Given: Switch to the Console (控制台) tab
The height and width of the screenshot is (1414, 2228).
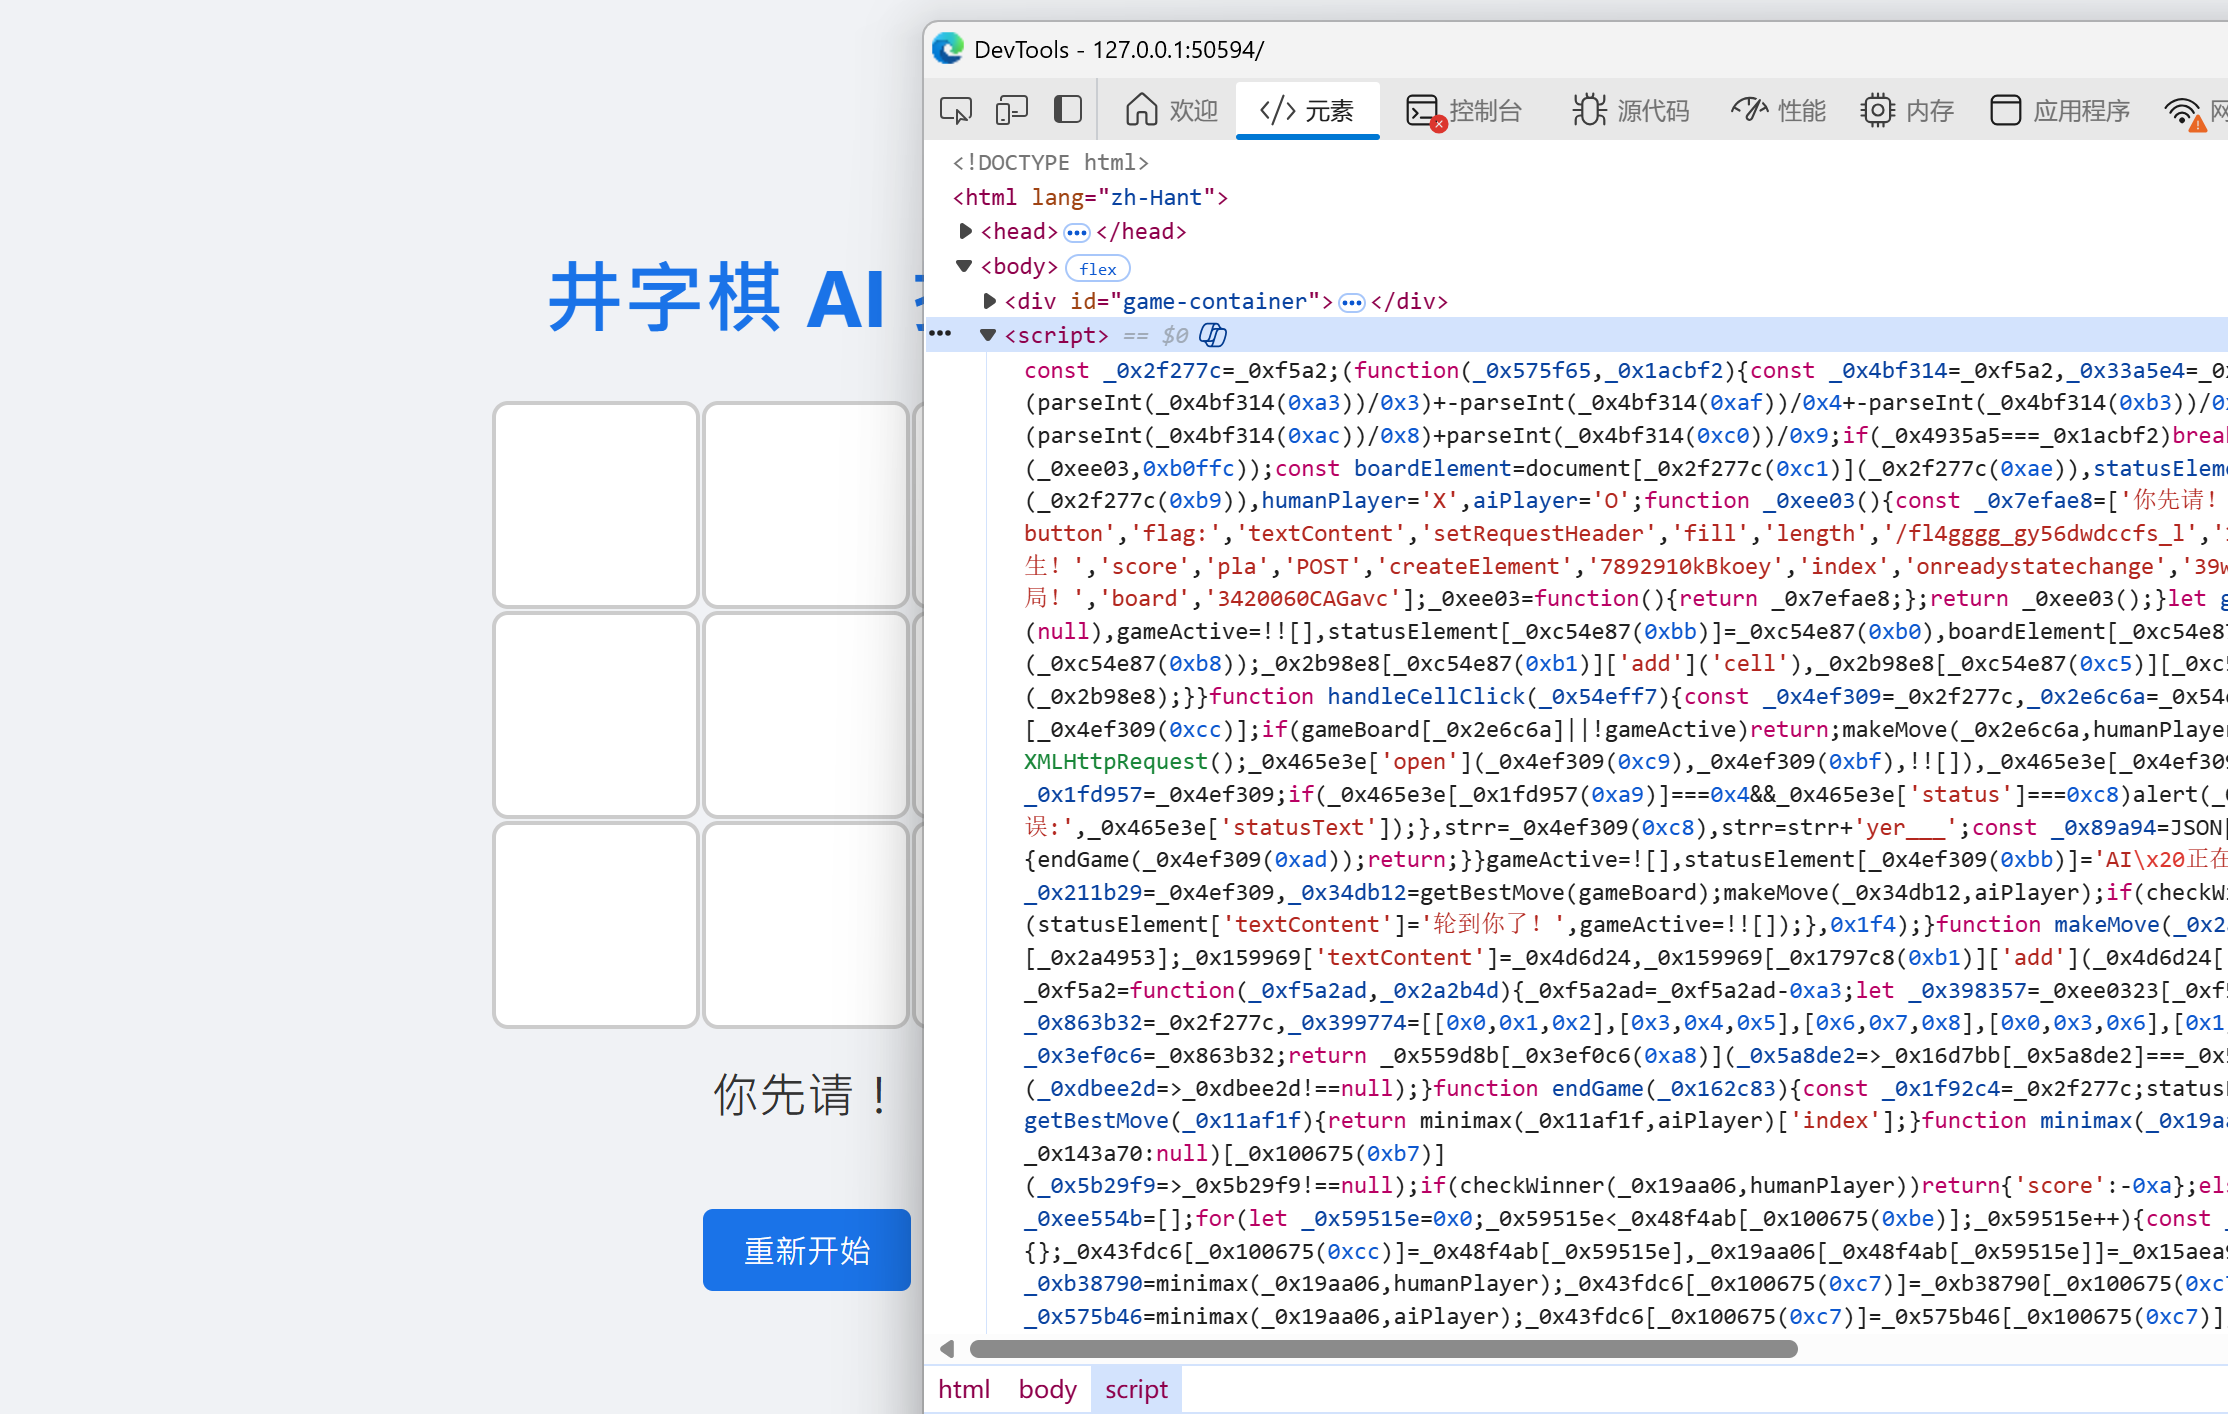Looking at the screenshot, I should 1464,110.
